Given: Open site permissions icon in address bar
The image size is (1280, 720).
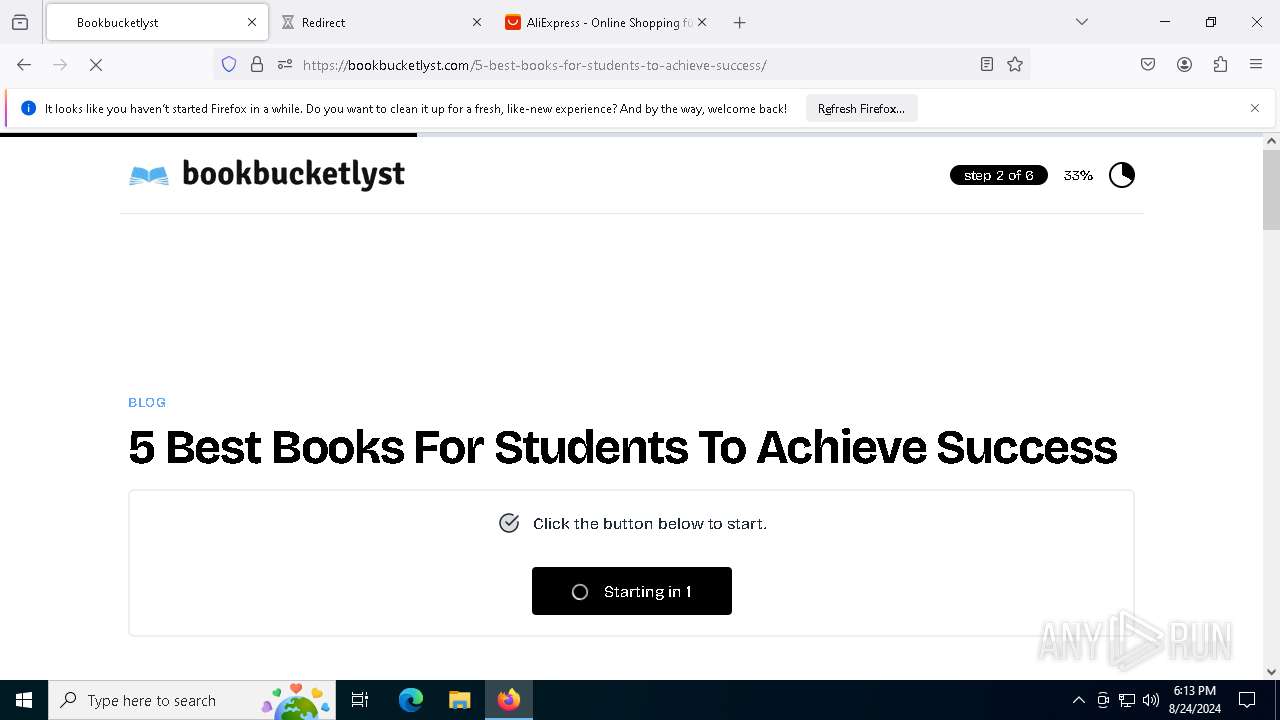Looking at the screenshot, I should tap(285, 65).
